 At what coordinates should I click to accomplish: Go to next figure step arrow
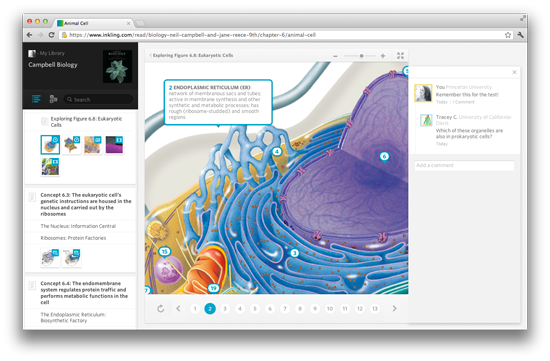coord(394,308)
